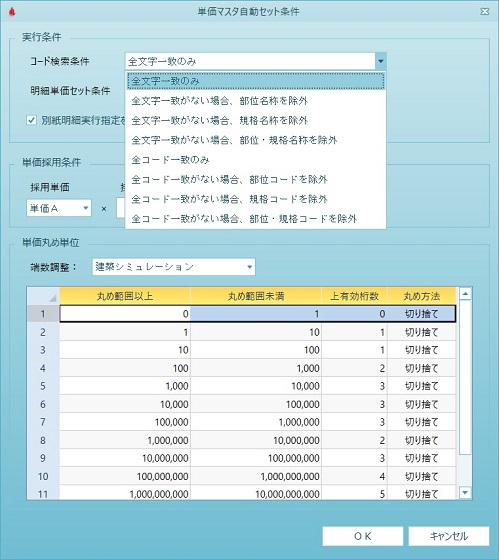Click 上有効桁数 cell in row 8

pos(355,440)
